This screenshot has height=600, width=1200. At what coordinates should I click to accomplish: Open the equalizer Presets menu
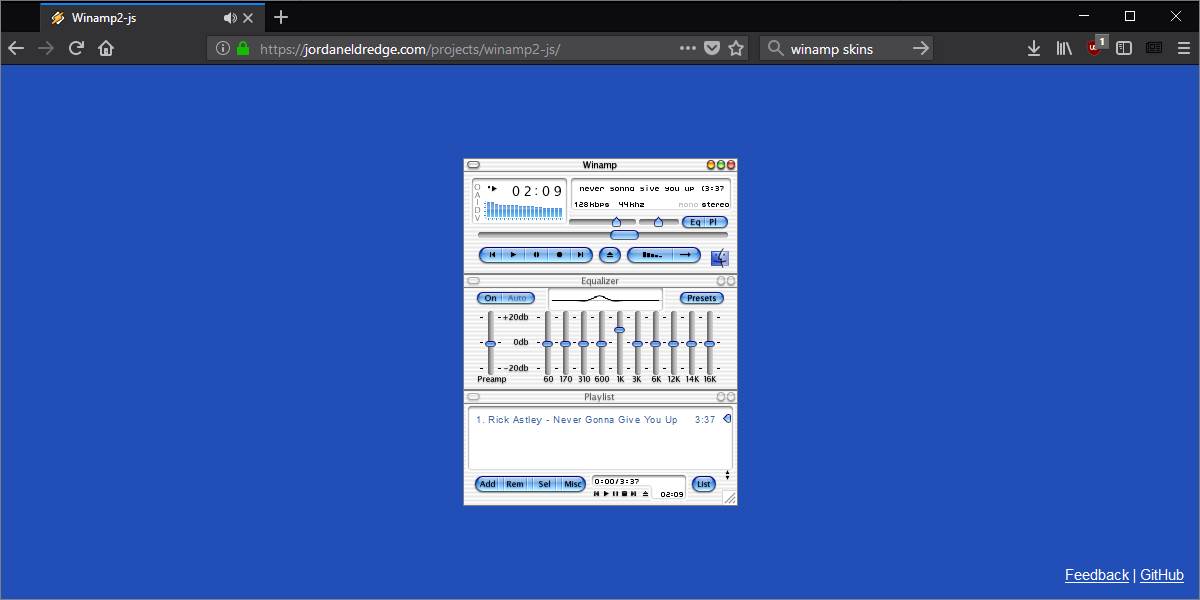(701, 298)
